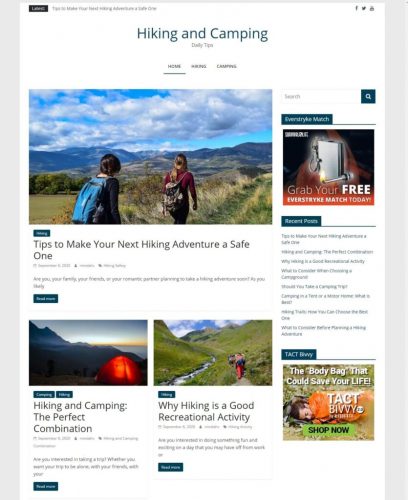Focus the Search input field
The height and width of the screenshot is (500, 408).
point(321,96)
